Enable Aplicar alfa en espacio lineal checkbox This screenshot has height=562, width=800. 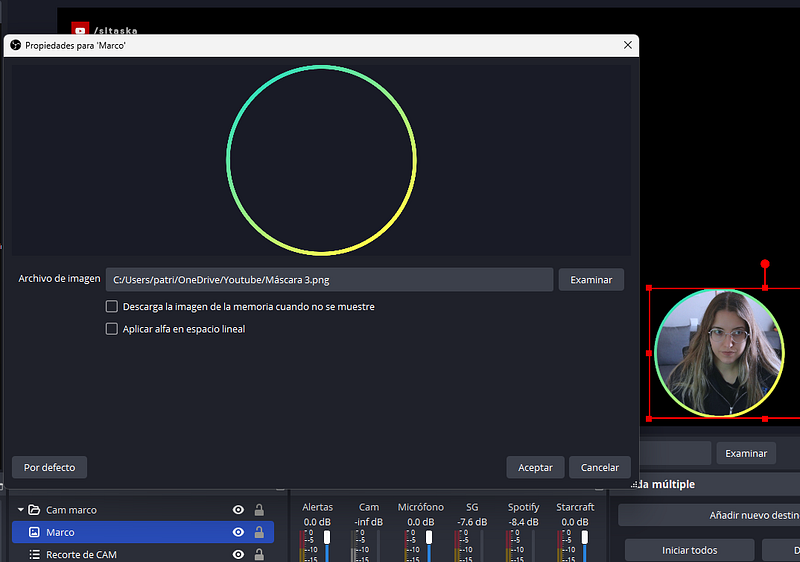[x=112, y=329]
